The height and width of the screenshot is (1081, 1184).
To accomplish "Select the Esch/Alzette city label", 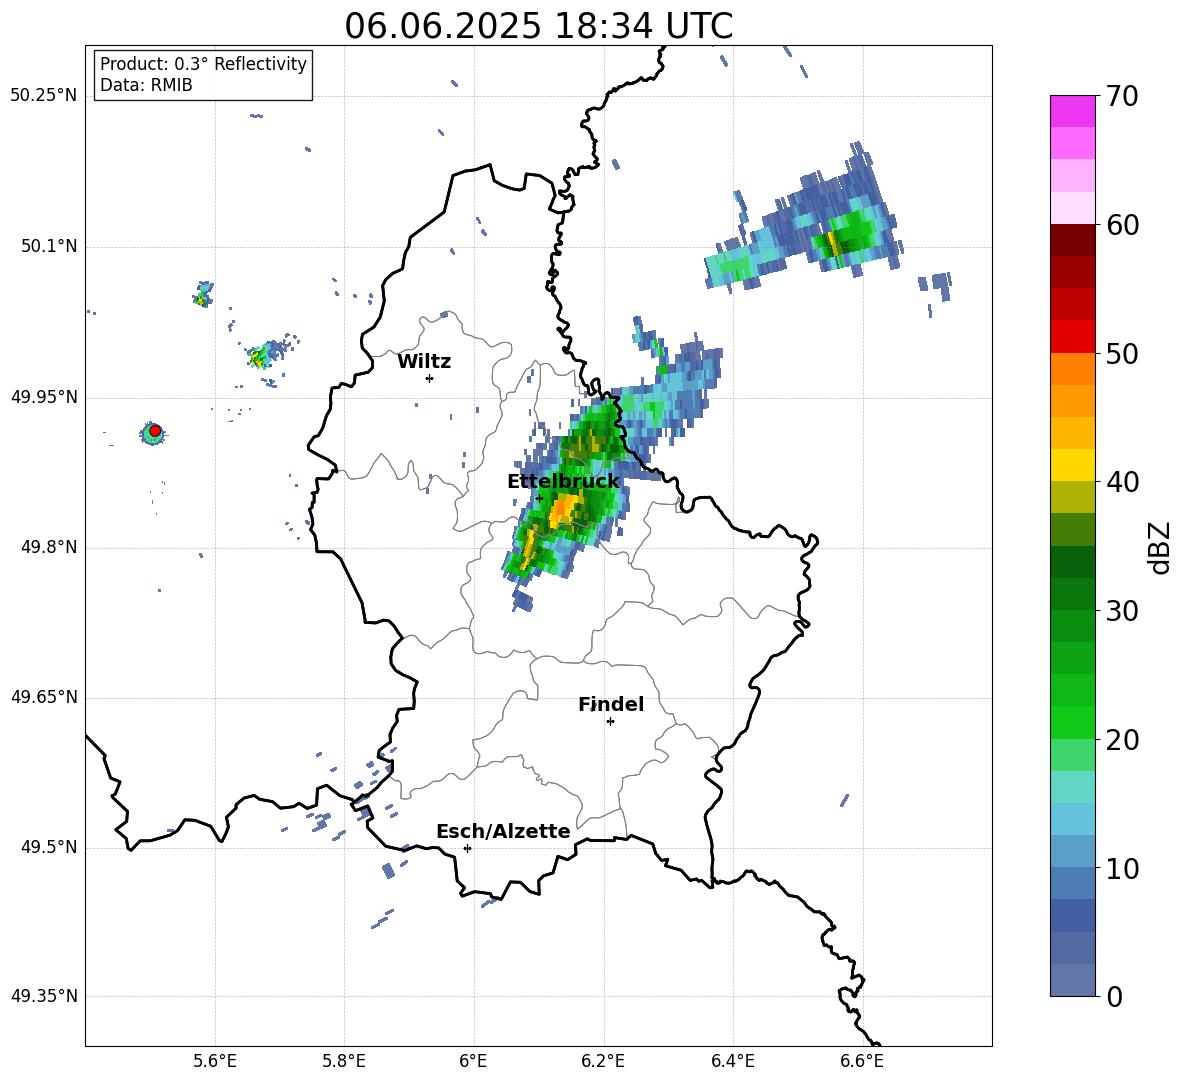I will (503, 831).
